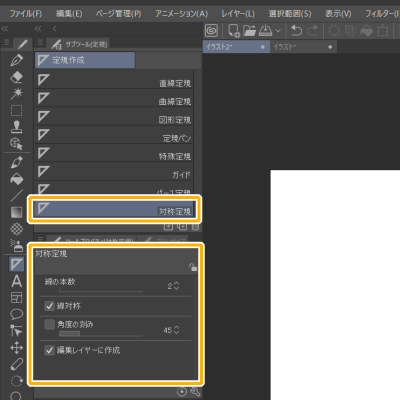Select the Fill bucket tool in palette
Screen dimensions: 400x400
click(17, 179)
